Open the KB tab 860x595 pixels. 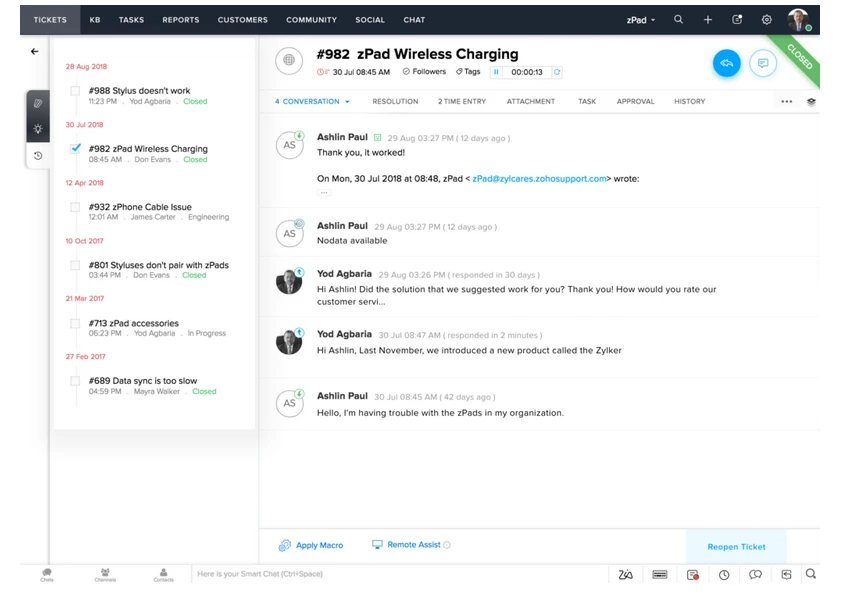(x=95, y=20)
